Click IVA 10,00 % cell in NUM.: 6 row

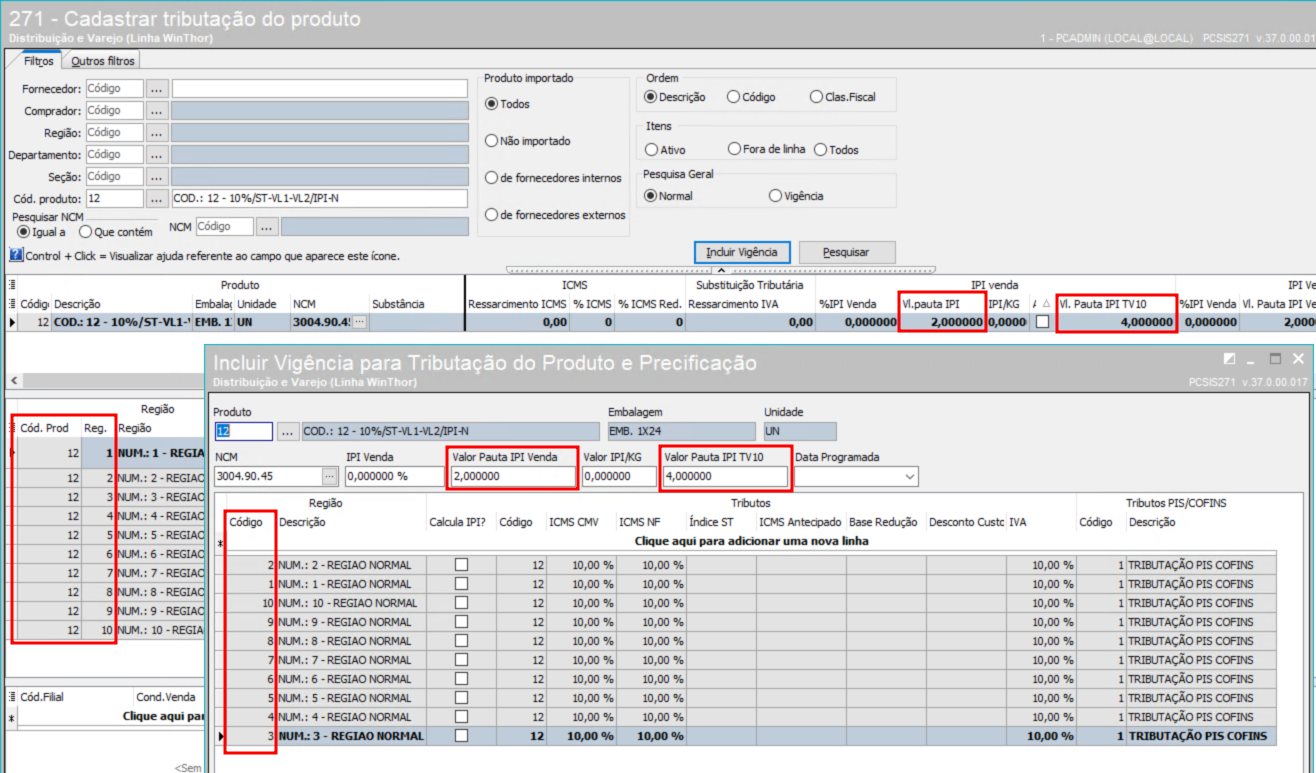[x=1041, y=679]
